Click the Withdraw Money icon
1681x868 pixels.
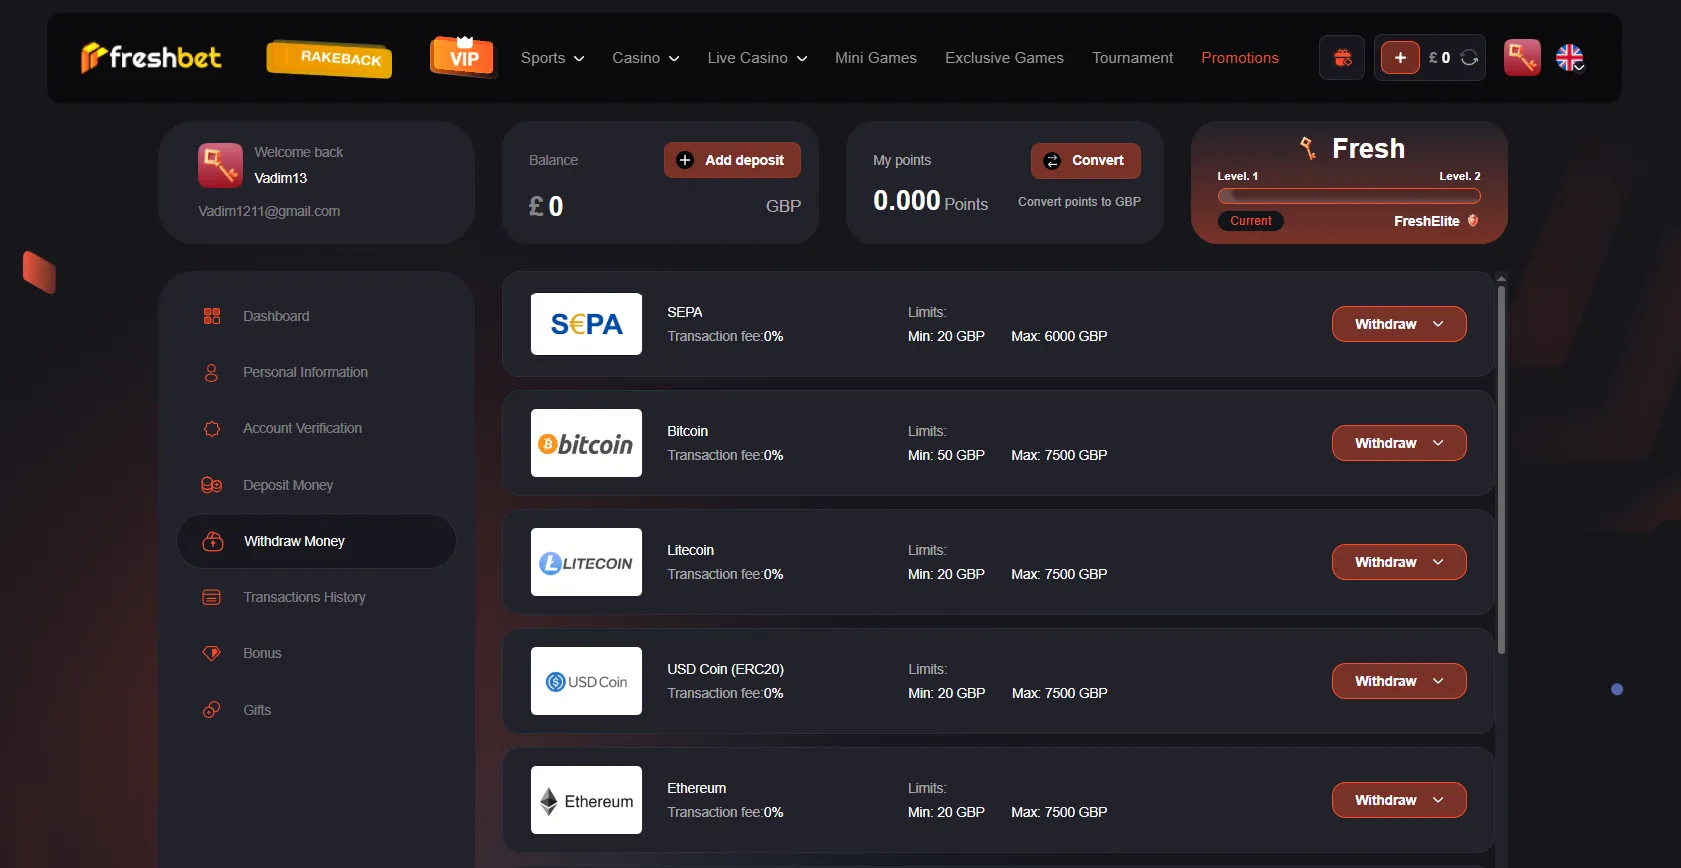[213, 541]
